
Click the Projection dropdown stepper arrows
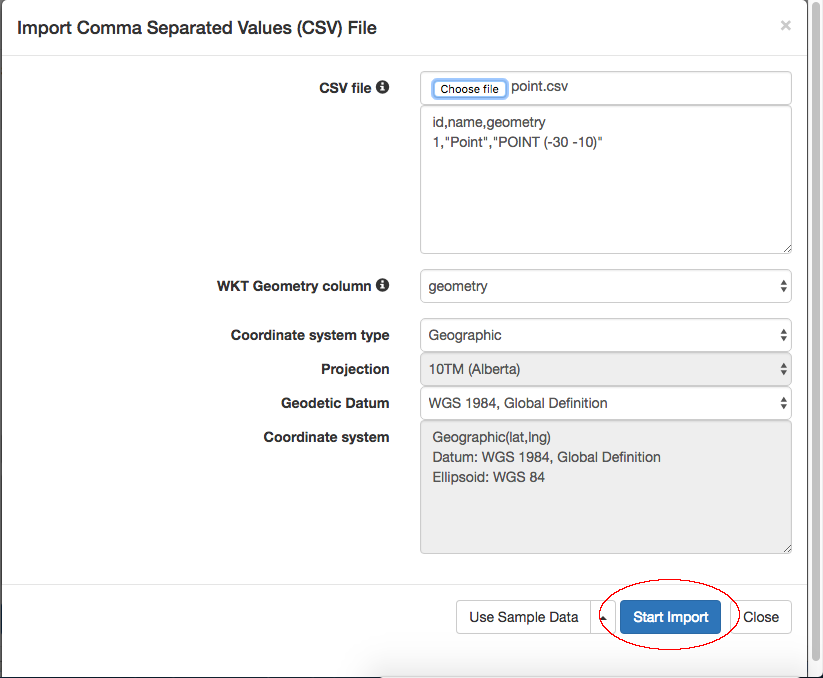pos(783,369)
